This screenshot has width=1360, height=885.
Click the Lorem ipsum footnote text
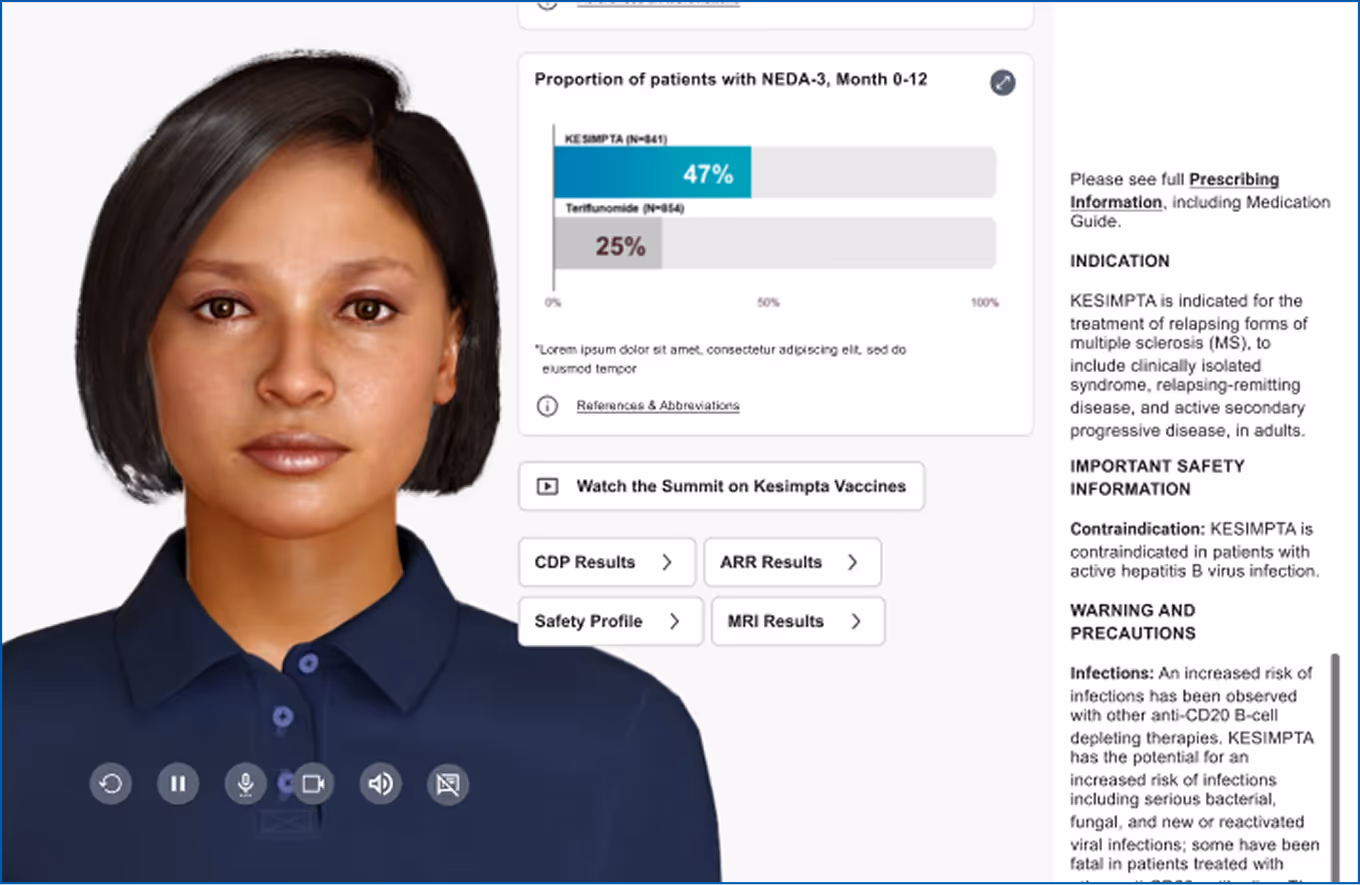pyautogui.click(x=721, y=359)
